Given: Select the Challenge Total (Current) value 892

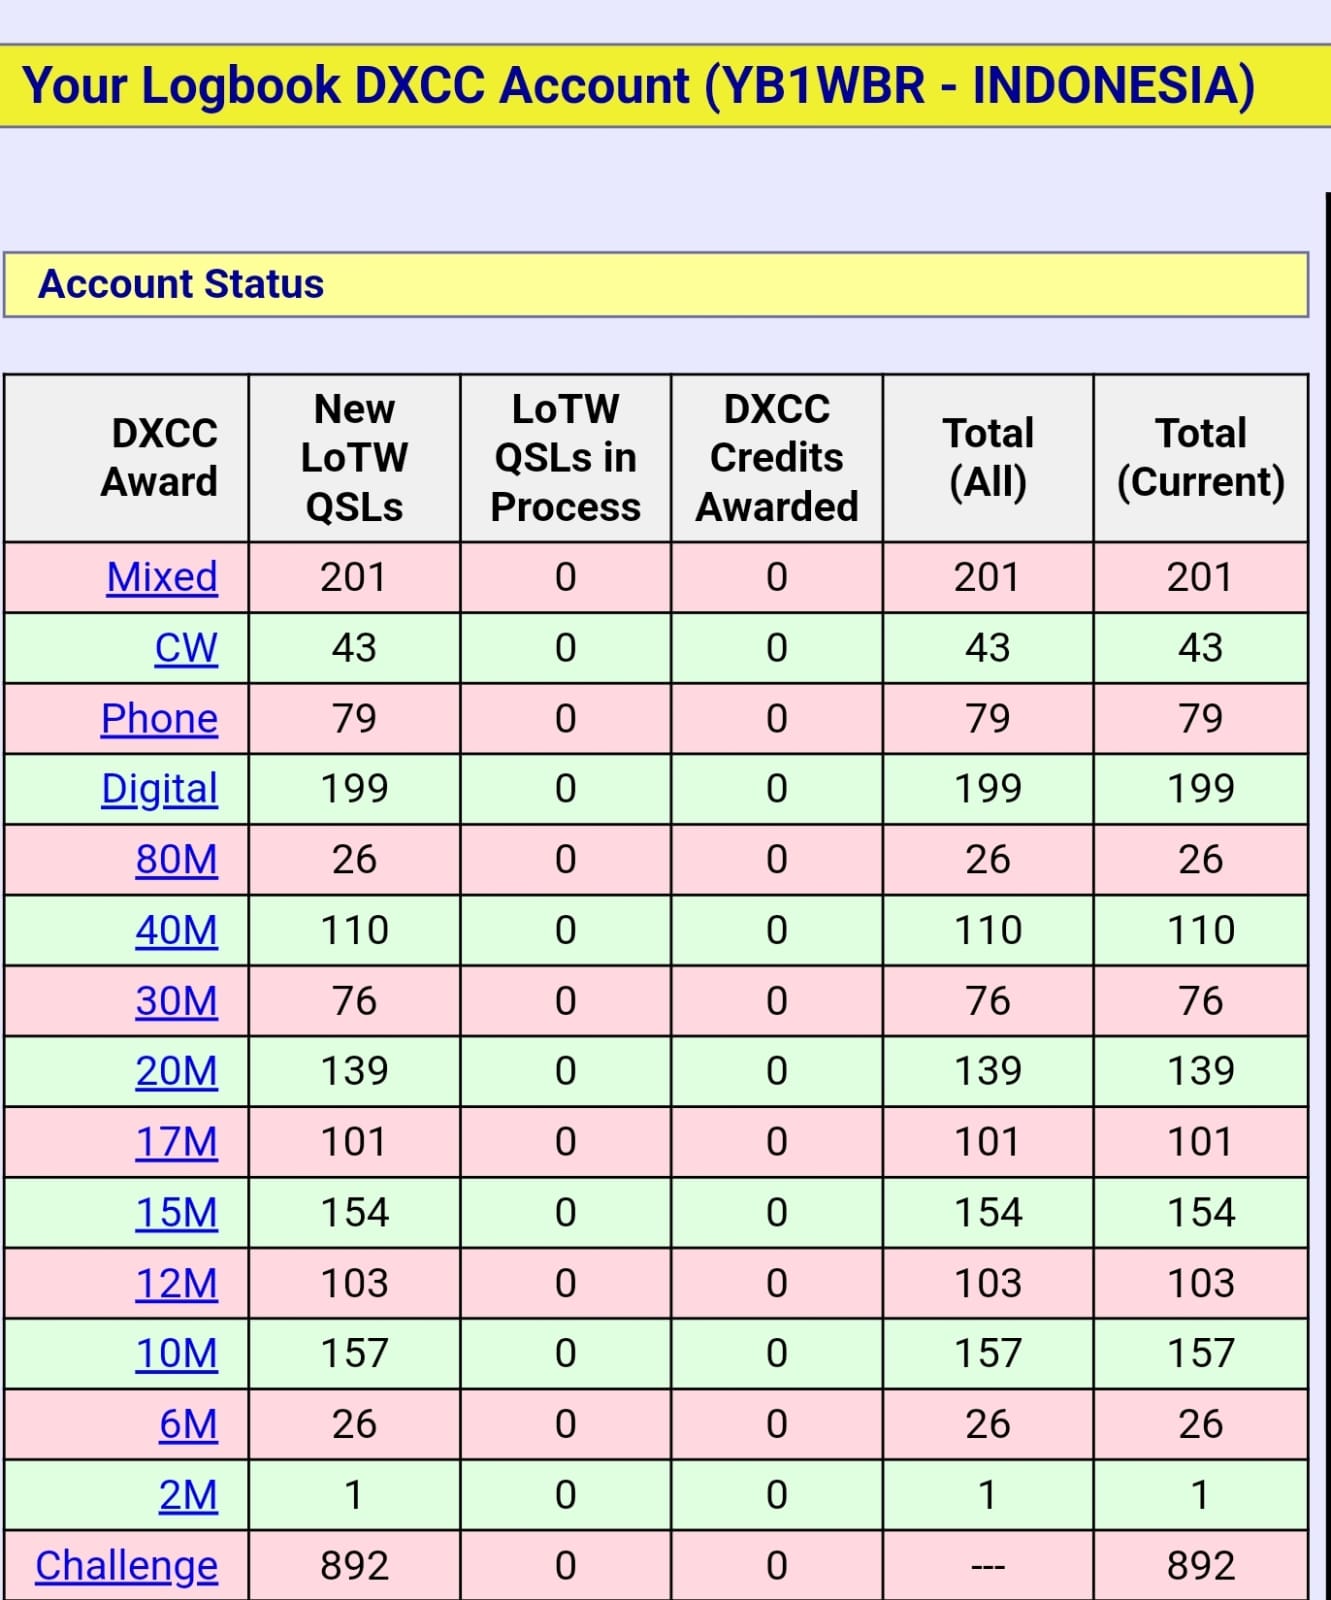Looking at the screenshot, I should click(1201, 1566).
